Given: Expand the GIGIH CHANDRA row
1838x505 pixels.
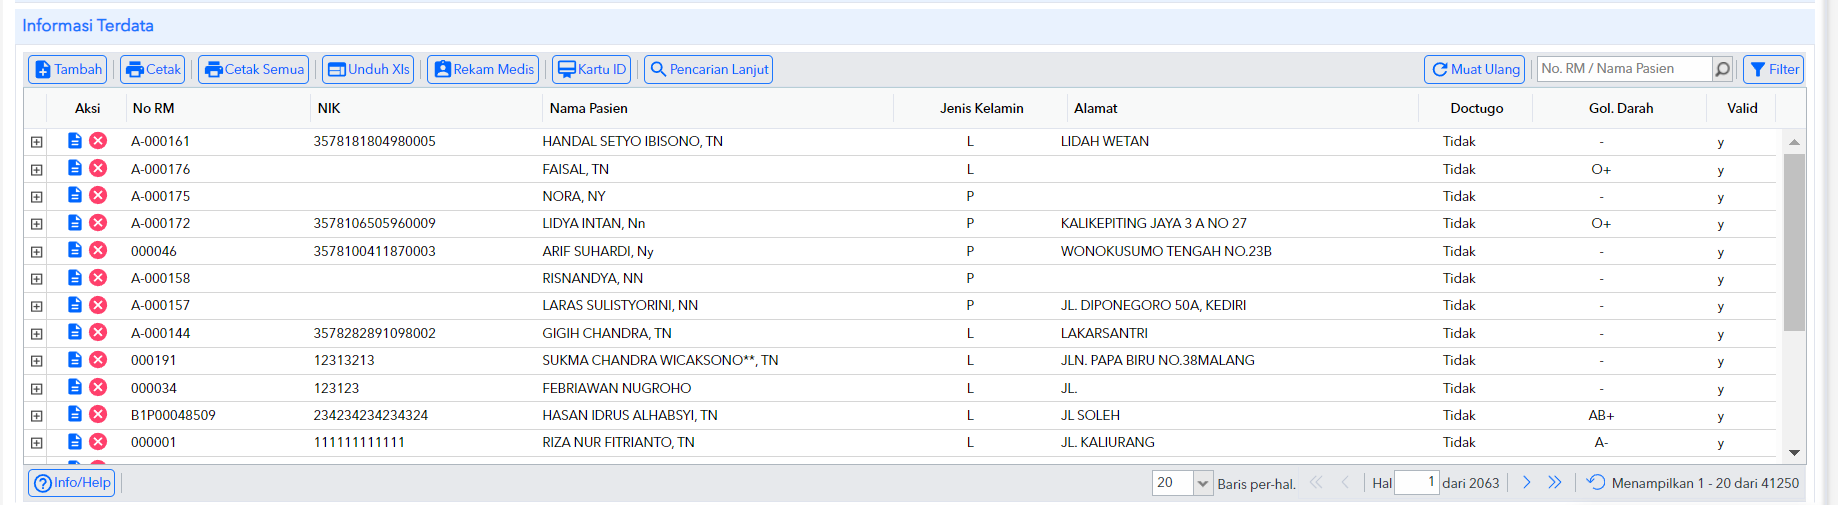Looking at the screenshot, I should 37,334.
